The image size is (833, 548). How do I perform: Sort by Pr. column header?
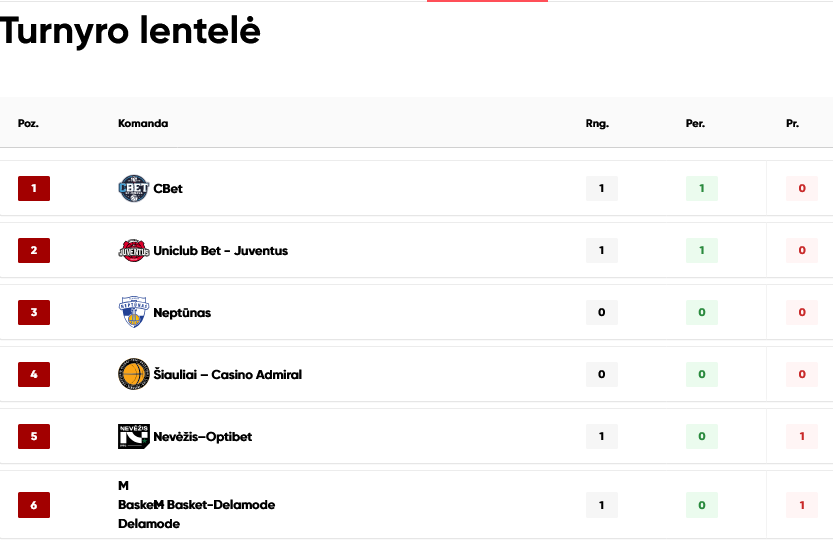pos(792,123)
